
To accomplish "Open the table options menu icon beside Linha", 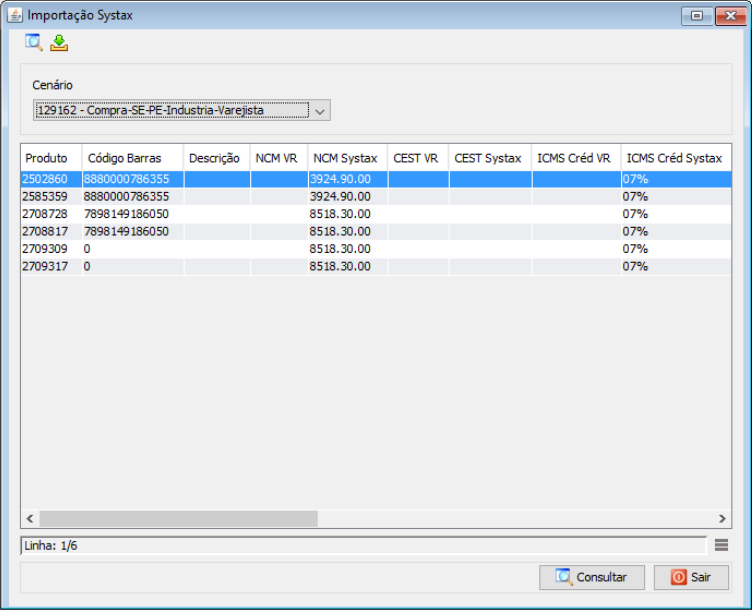I will (721, 545).
